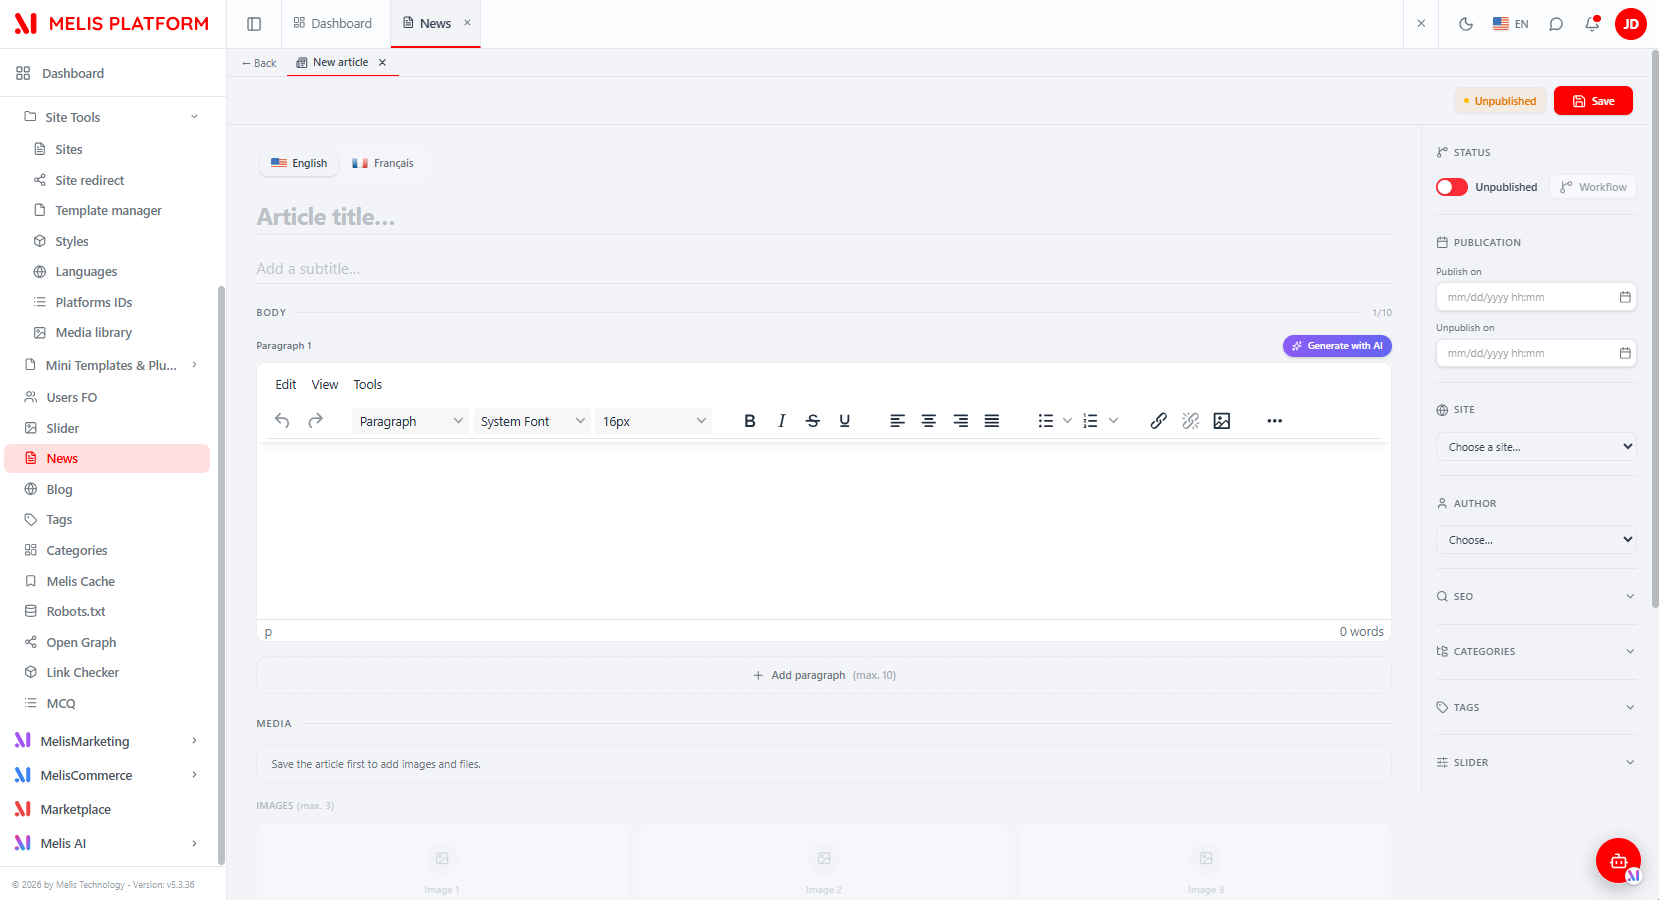This screenshot has height=900, width=1659.
Task: Expand the Categories section in side panel
Action: coord(1536,651)
